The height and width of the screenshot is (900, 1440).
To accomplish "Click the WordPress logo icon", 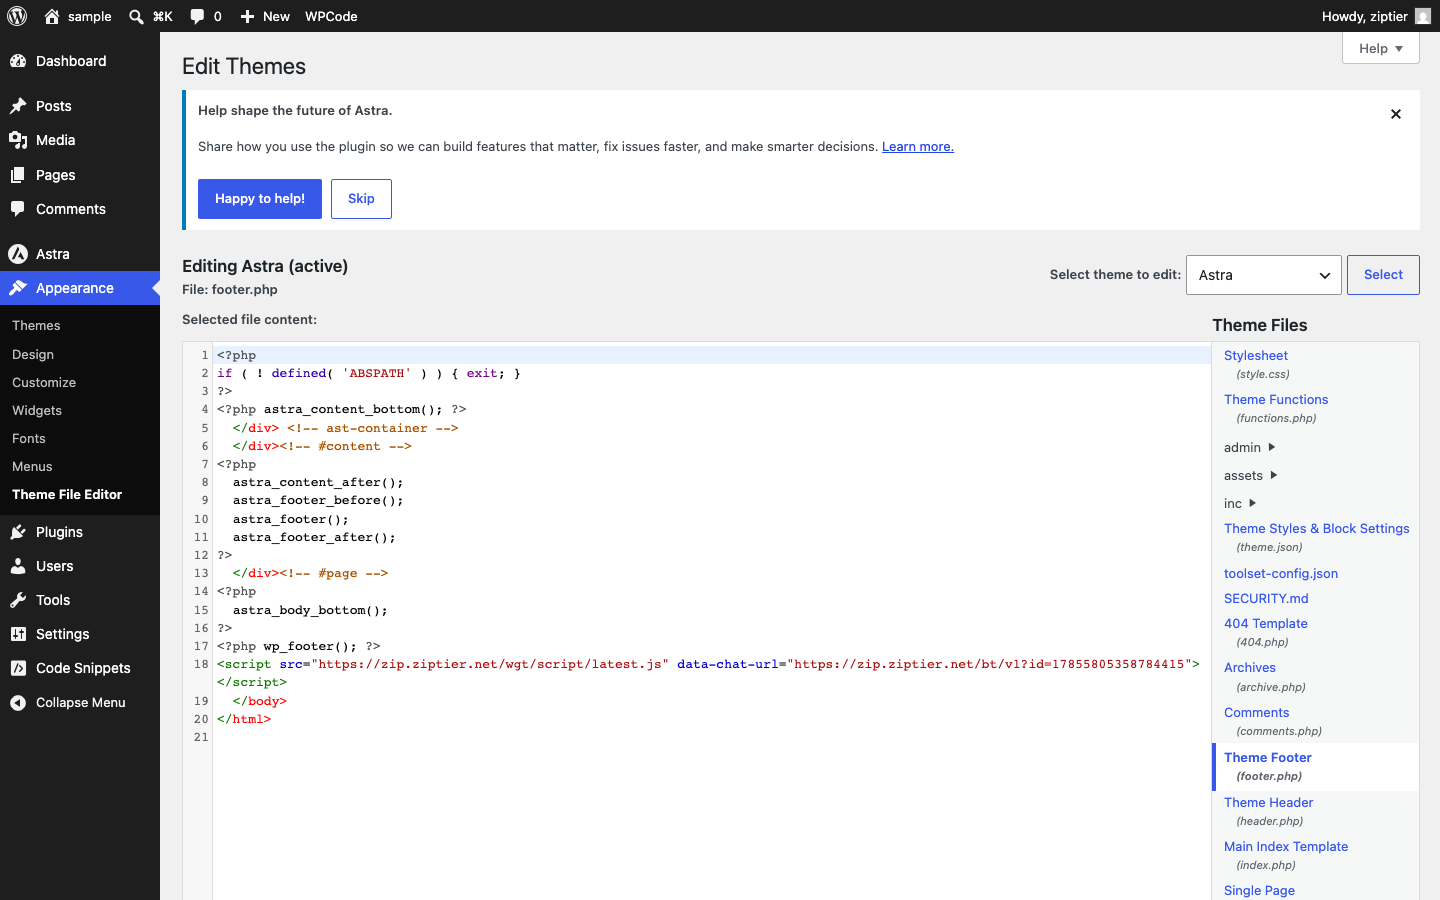I will [17, 16].
